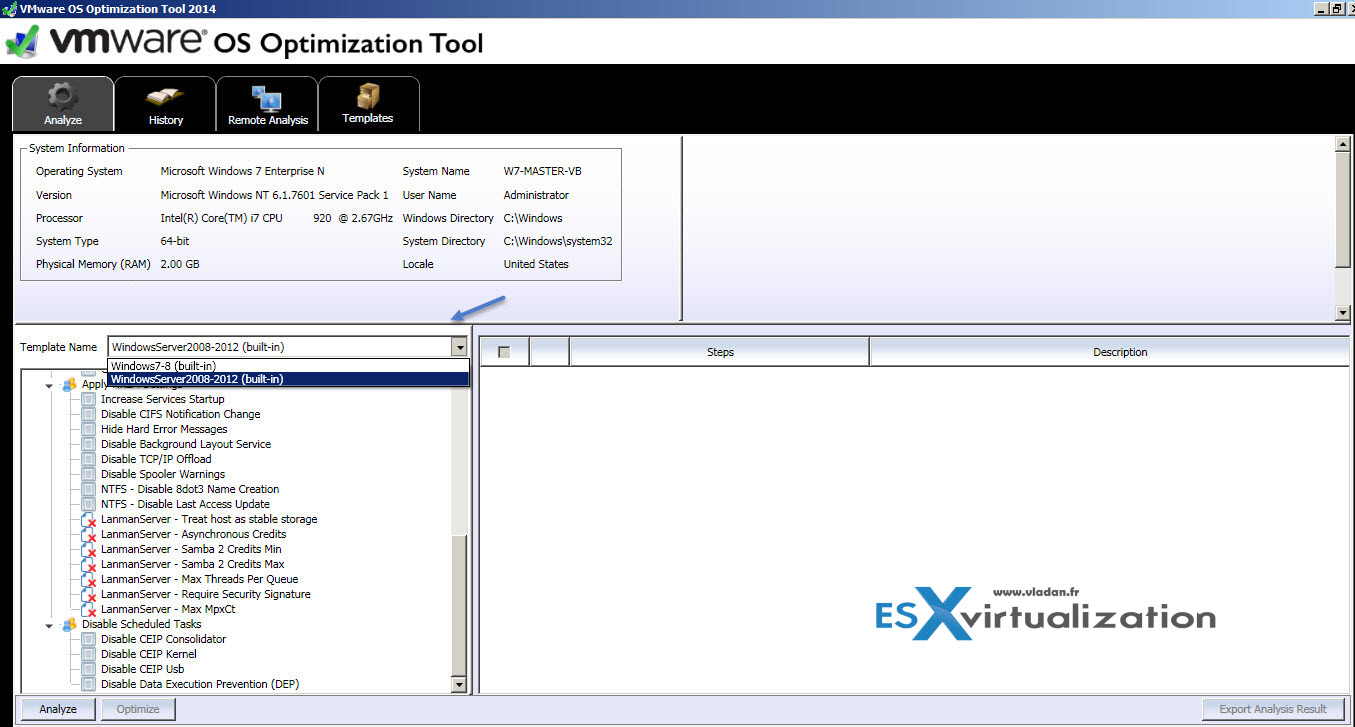Select red-X icon for LanmanServer Max MpxCt

click(89, 610)
